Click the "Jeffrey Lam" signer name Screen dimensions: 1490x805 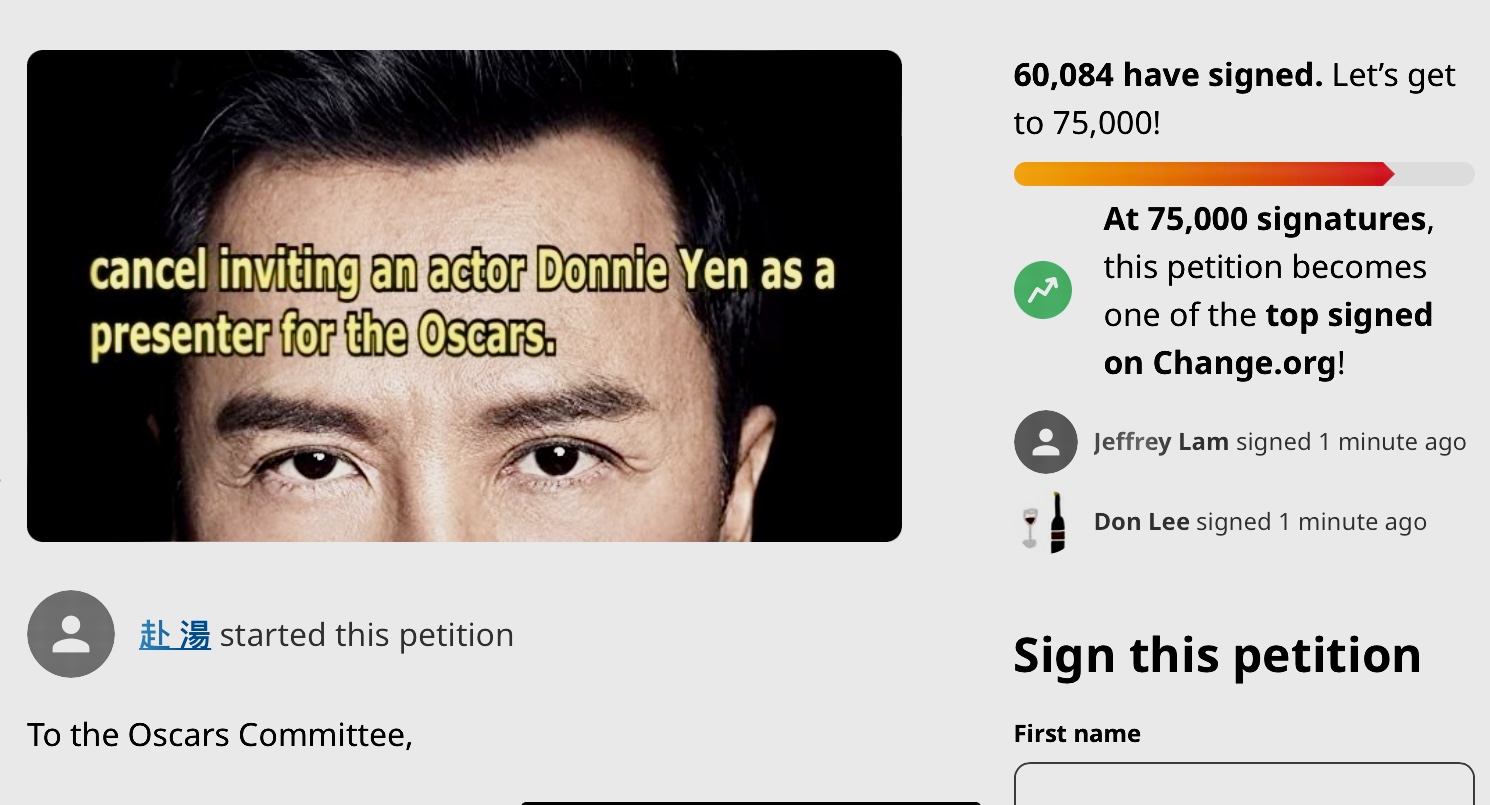[x=1160, y=442]
